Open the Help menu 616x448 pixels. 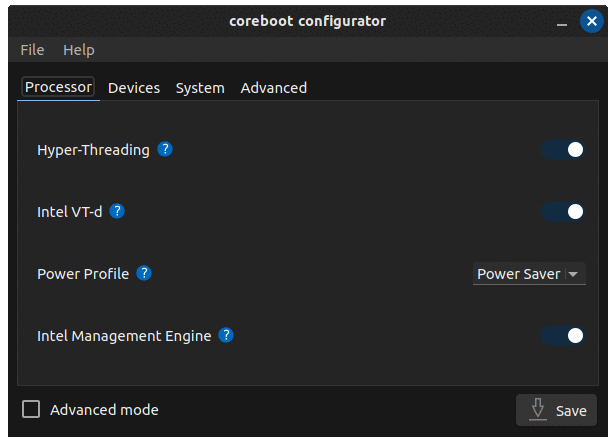coord(79,50)
